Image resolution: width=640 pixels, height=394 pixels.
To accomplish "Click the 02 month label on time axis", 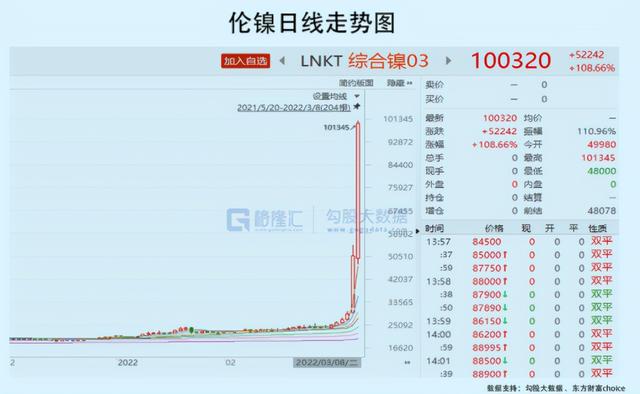I will pyautogui.click(x=231, y=363).
